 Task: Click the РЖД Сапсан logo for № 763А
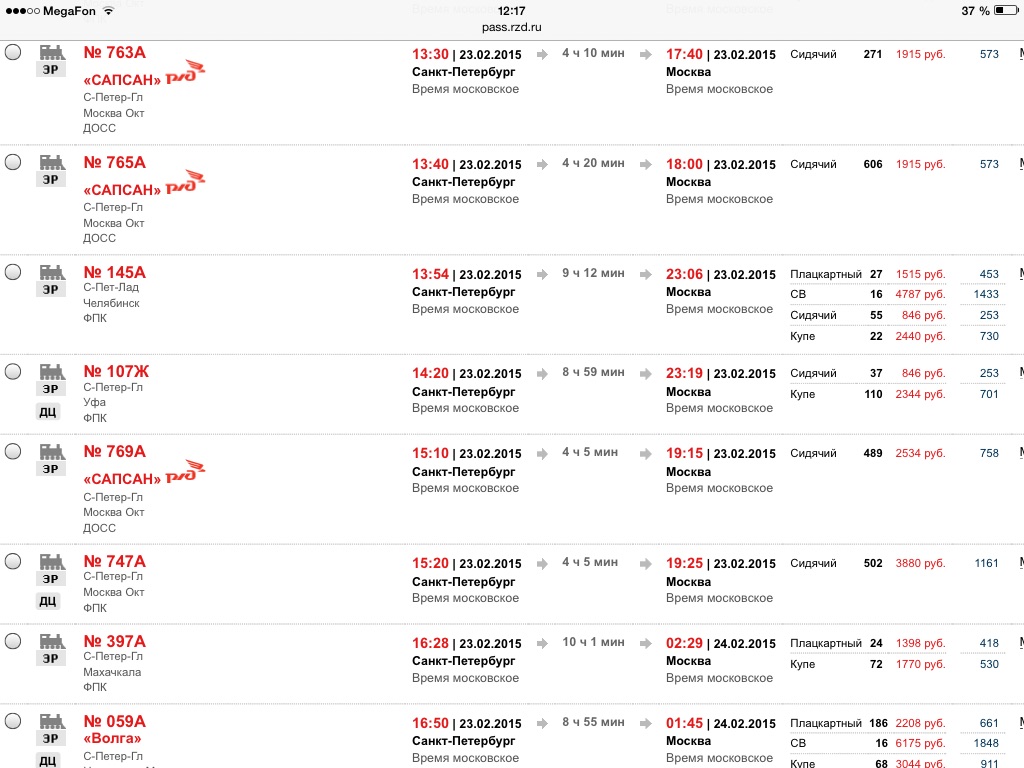coord(185,72)
